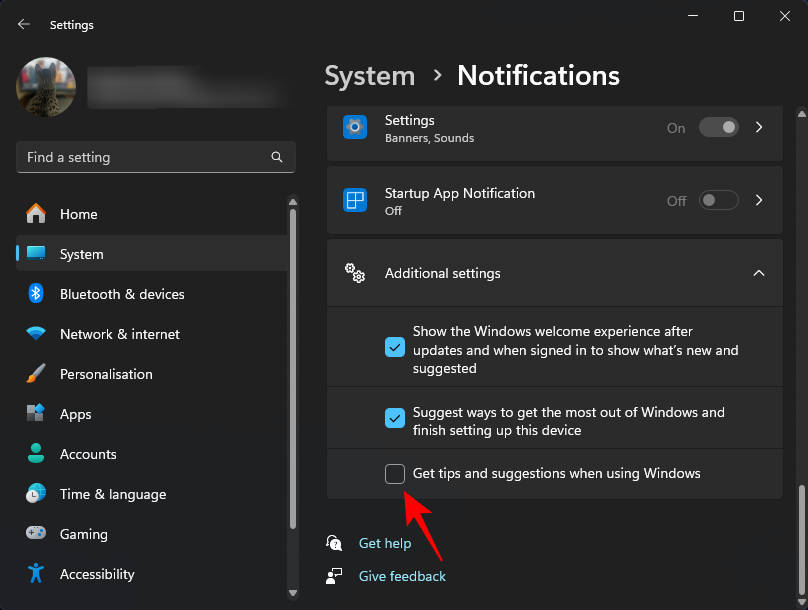Open the user profile picture
808x610 pixels.
(46, 87)
